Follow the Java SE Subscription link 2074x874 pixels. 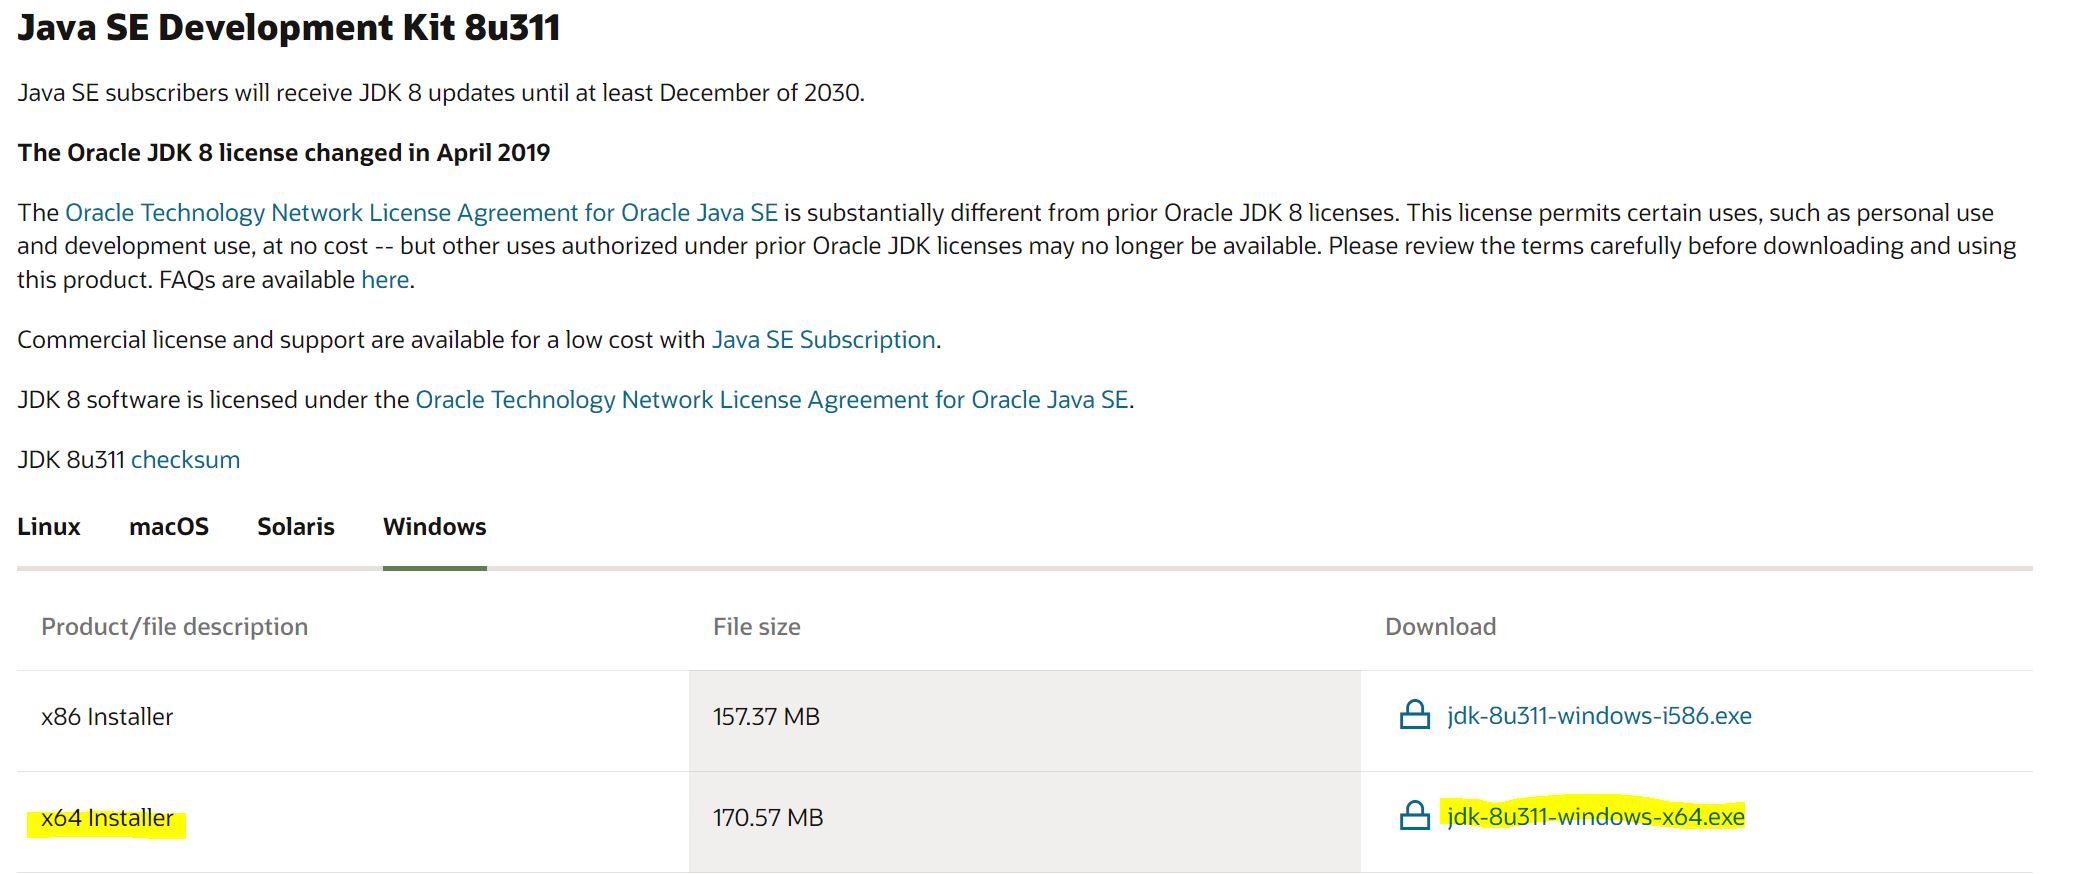[823, 340]
